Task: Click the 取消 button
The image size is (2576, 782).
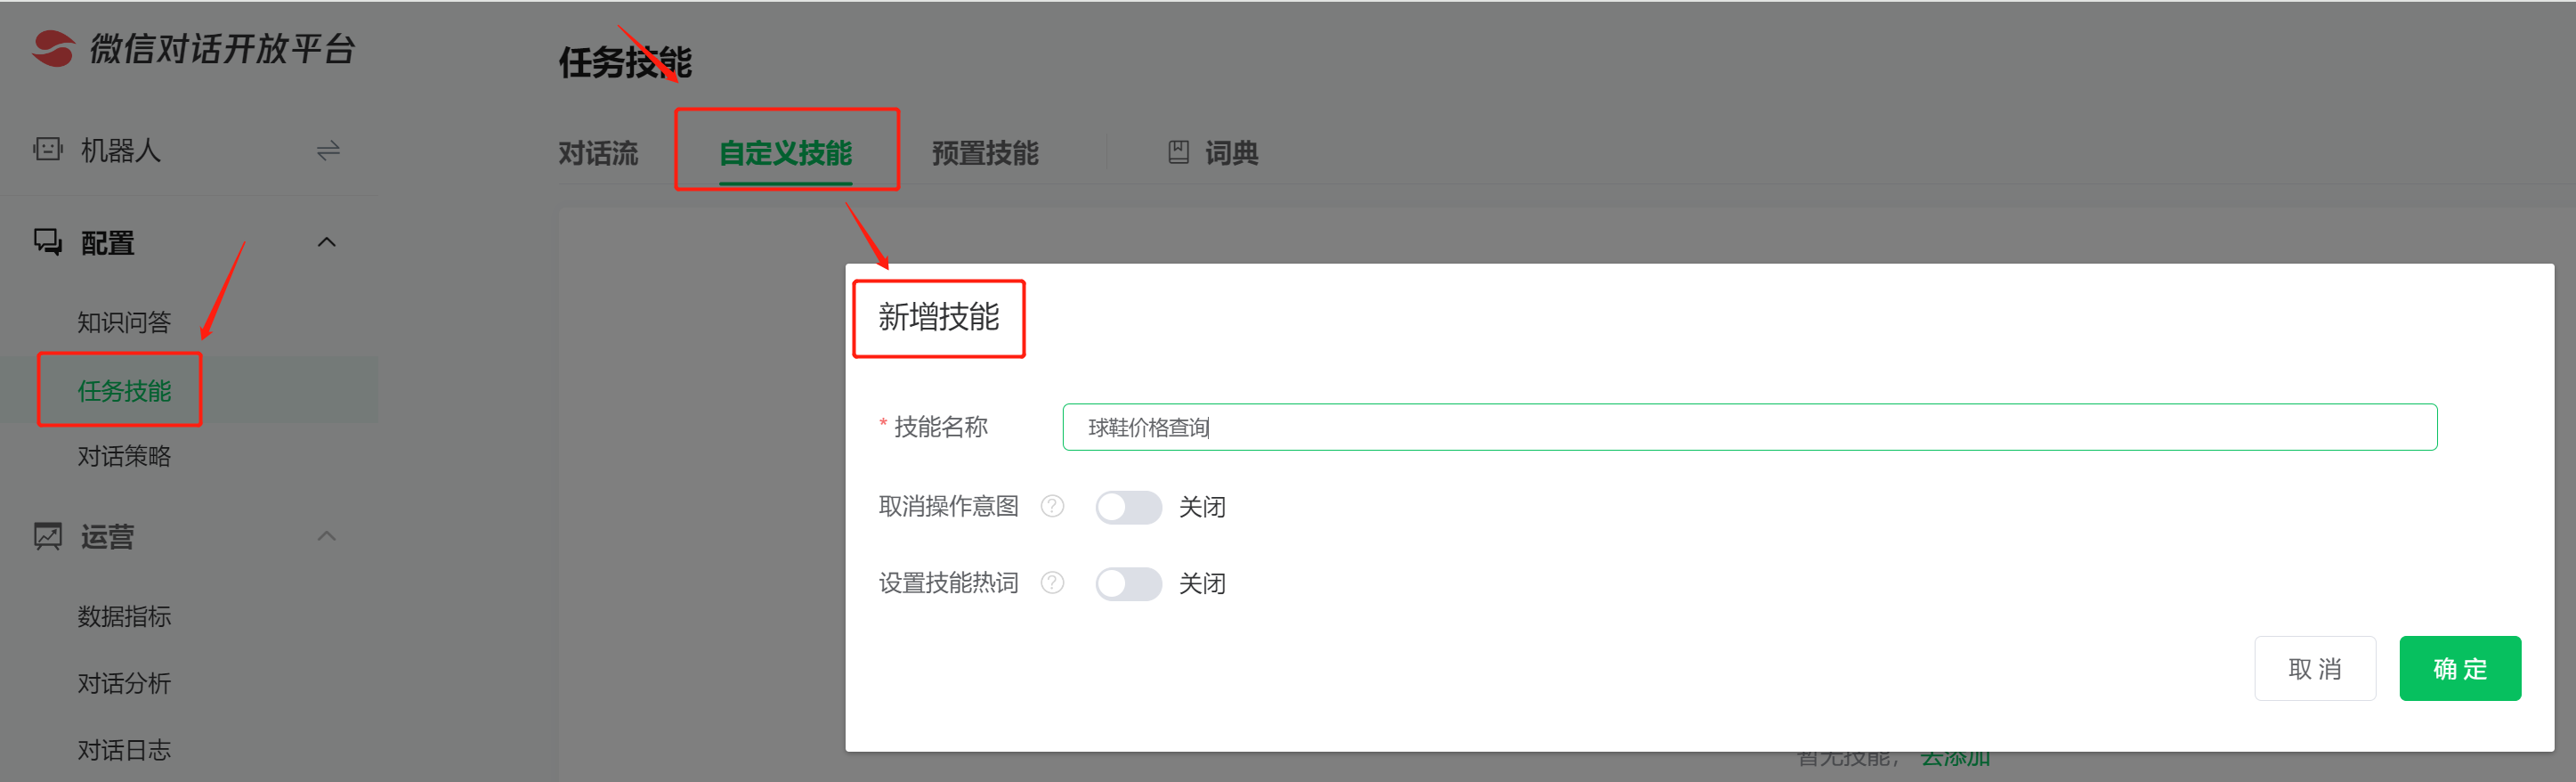Action: 2314,668
